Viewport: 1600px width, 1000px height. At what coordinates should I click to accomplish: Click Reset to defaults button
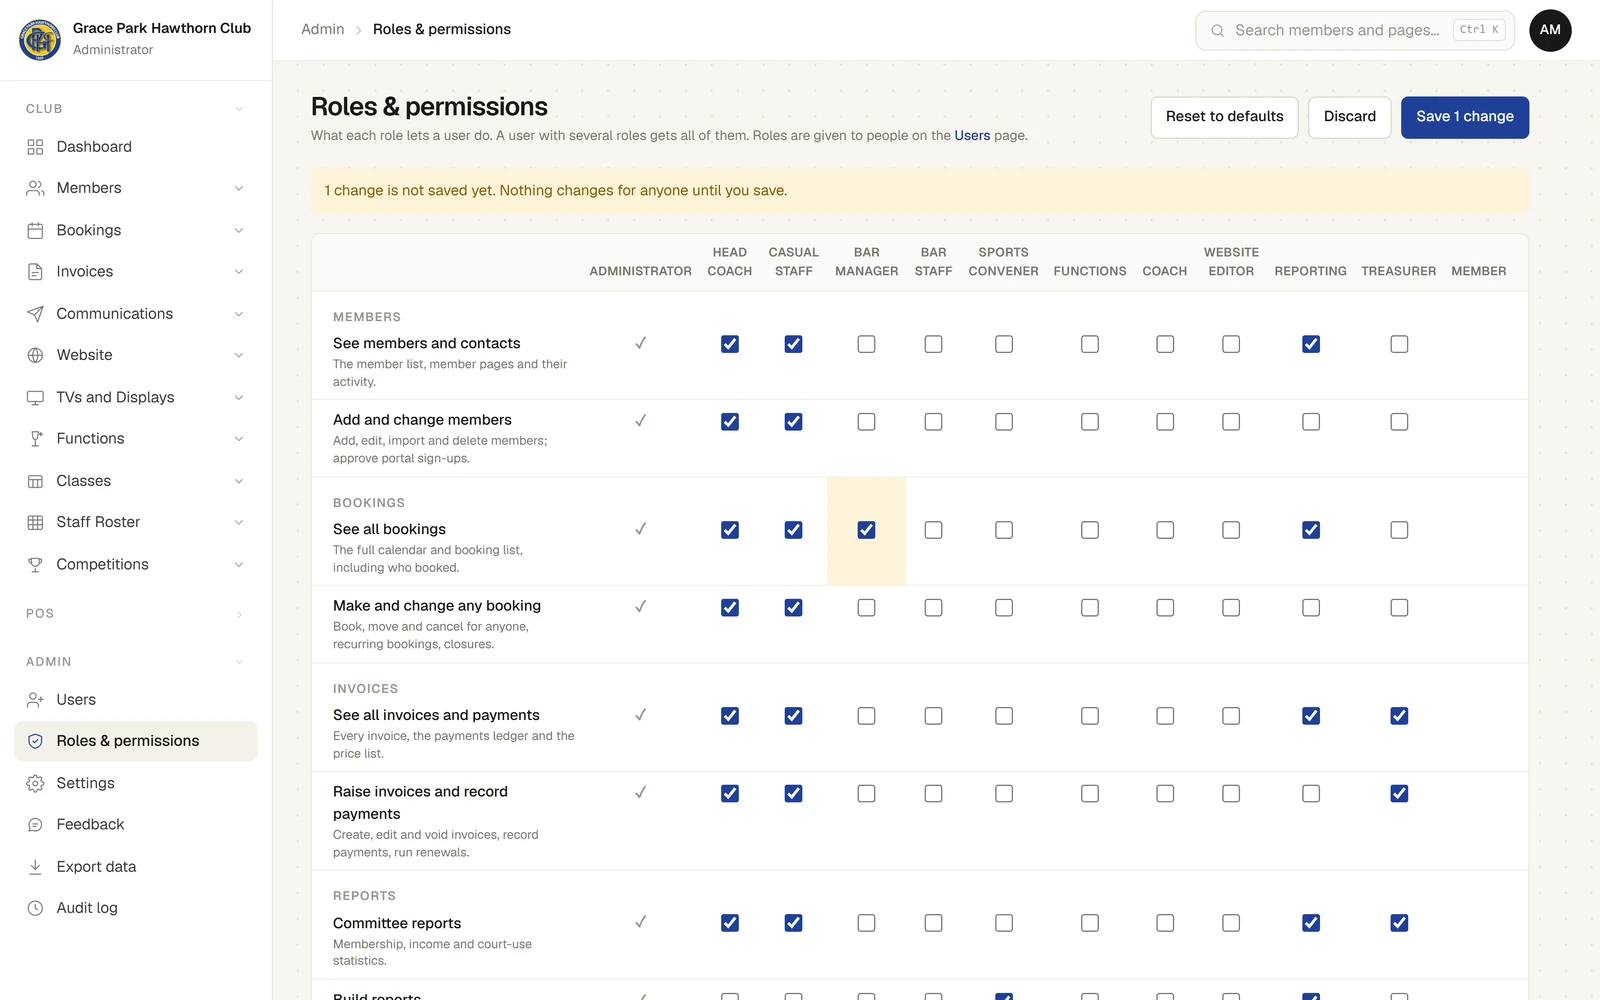coord(1224,117)
